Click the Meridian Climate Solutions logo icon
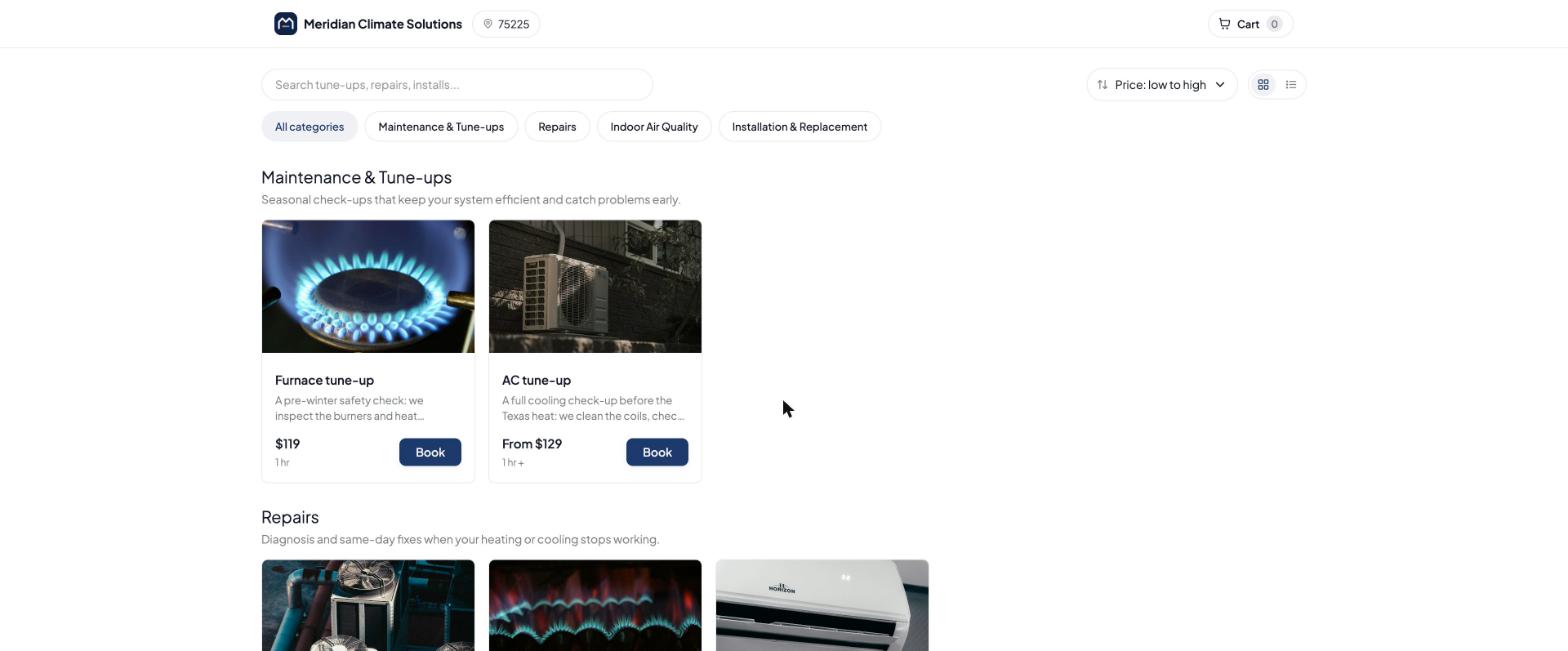1568x651 pixels. pos(285,24)
